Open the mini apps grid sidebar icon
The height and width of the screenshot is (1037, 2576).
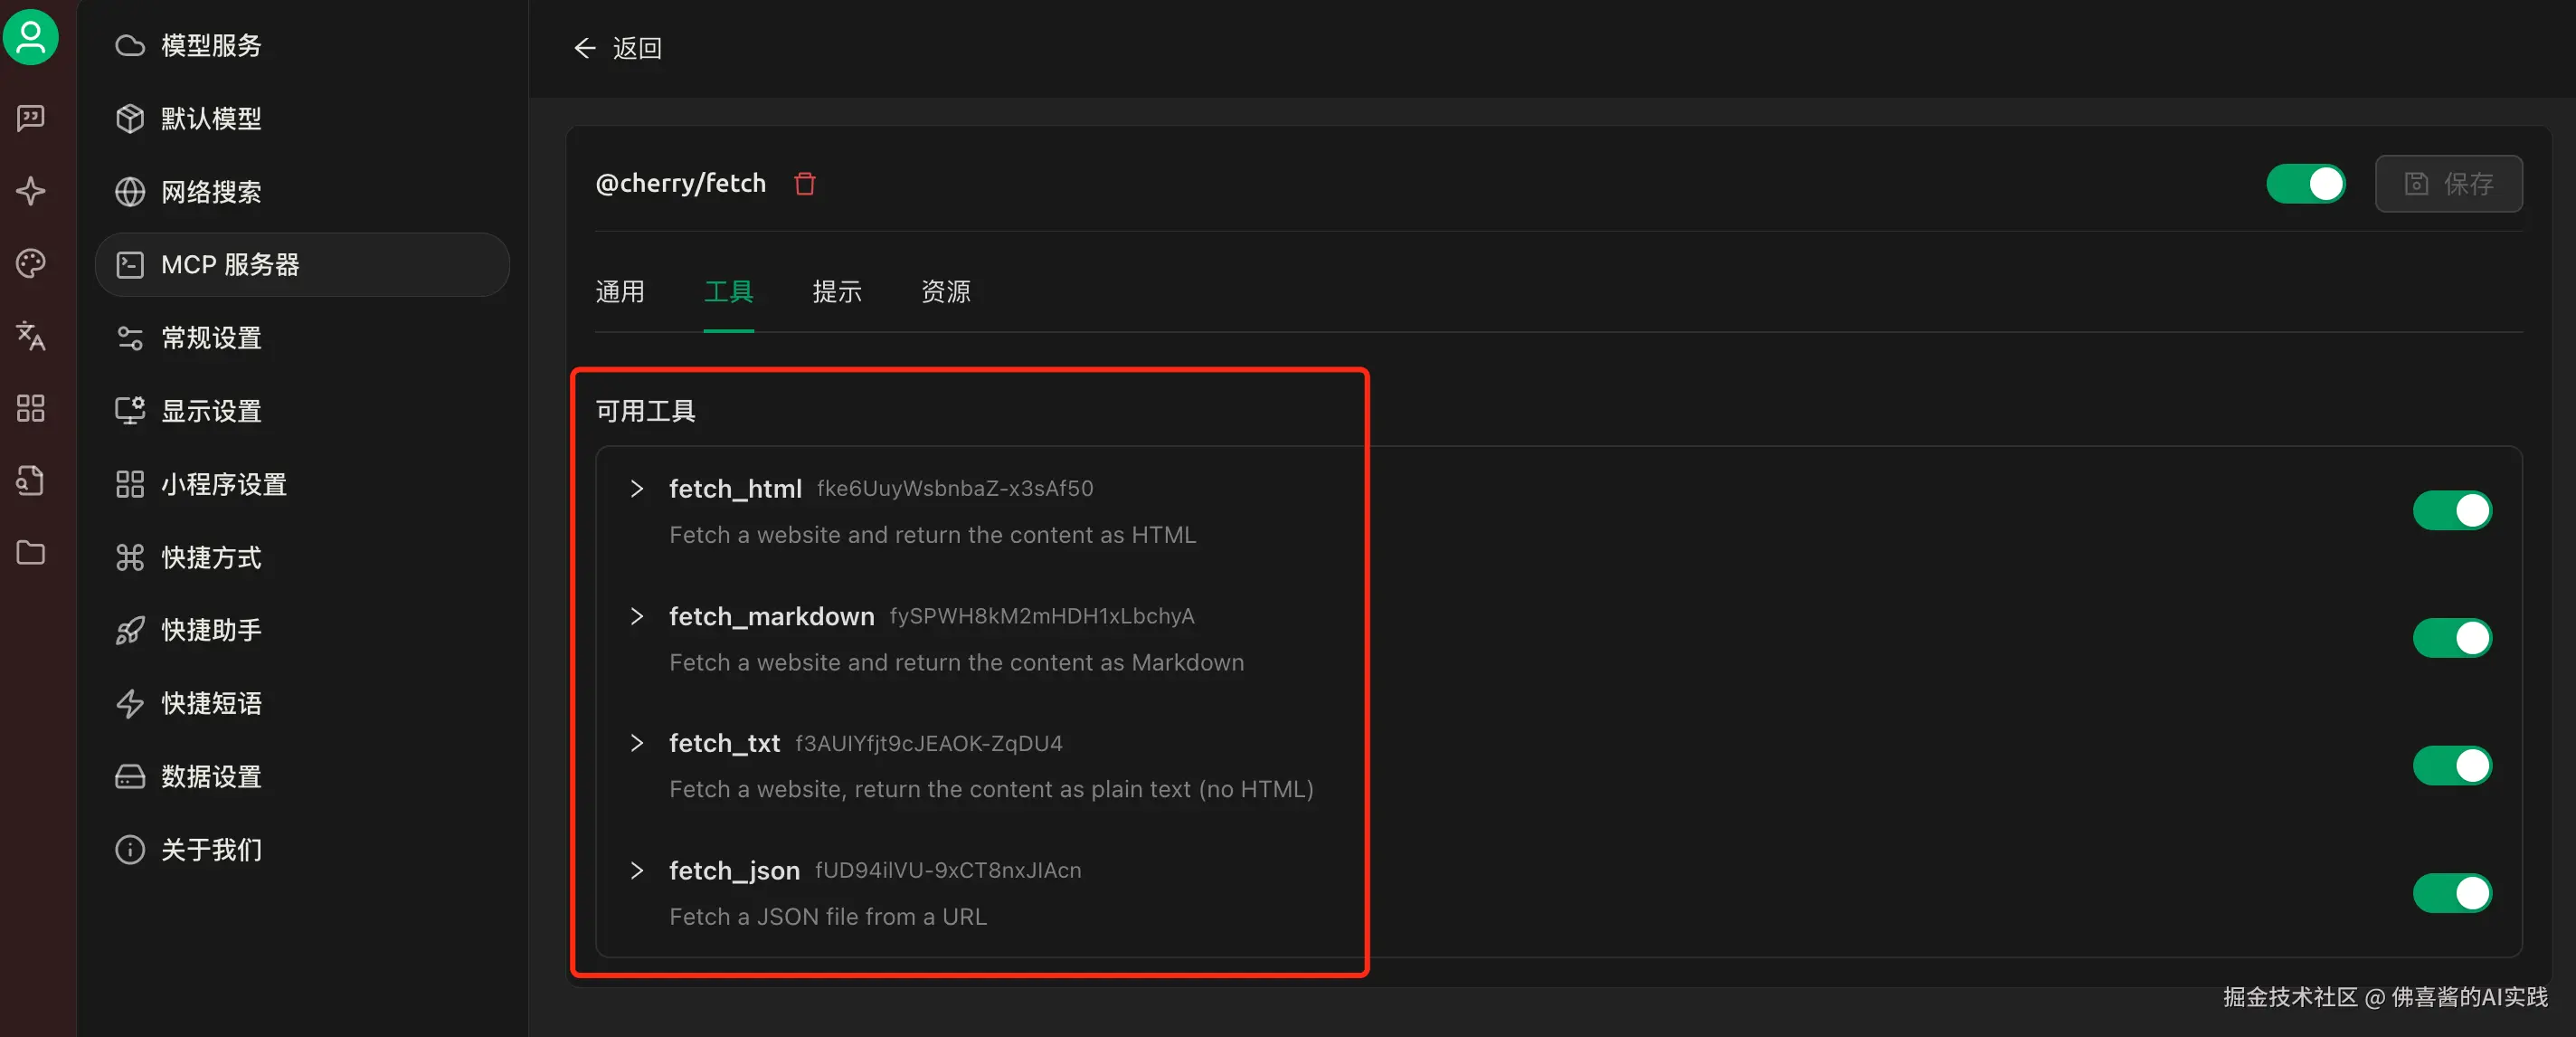tap(30, 408)
